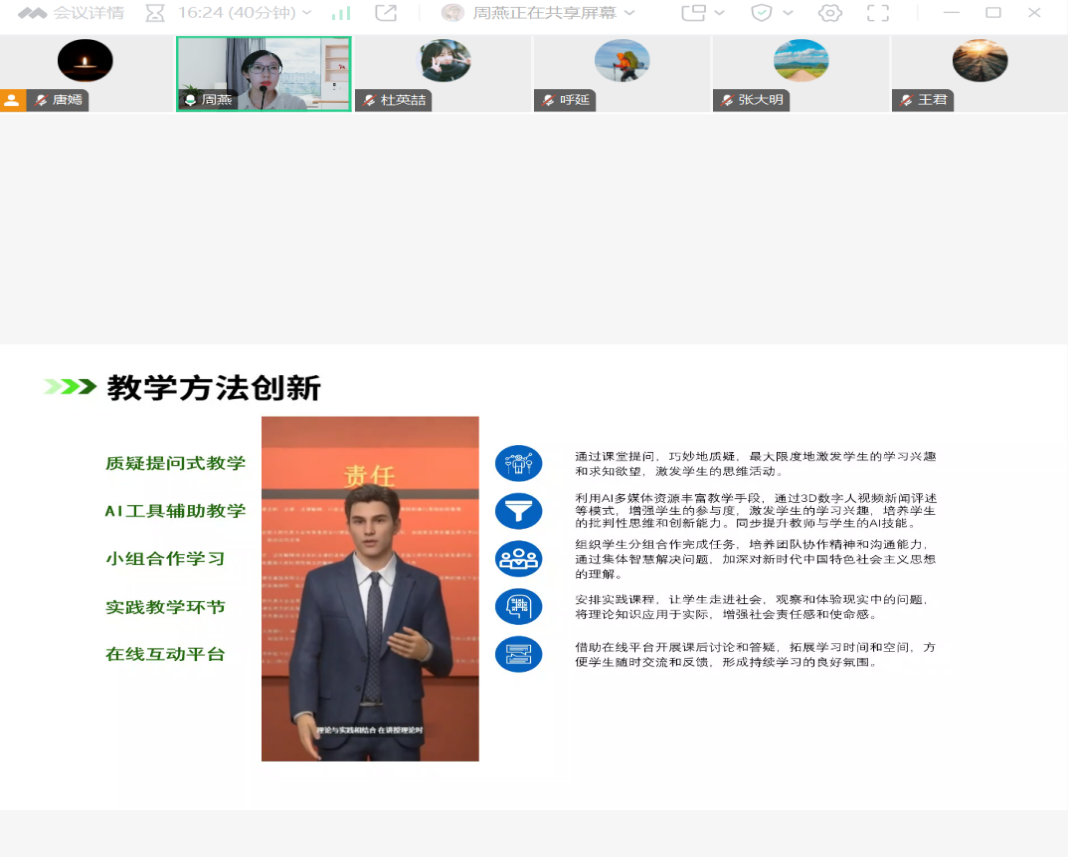
Task: Close the meeting window
Action: point(1034,13)
